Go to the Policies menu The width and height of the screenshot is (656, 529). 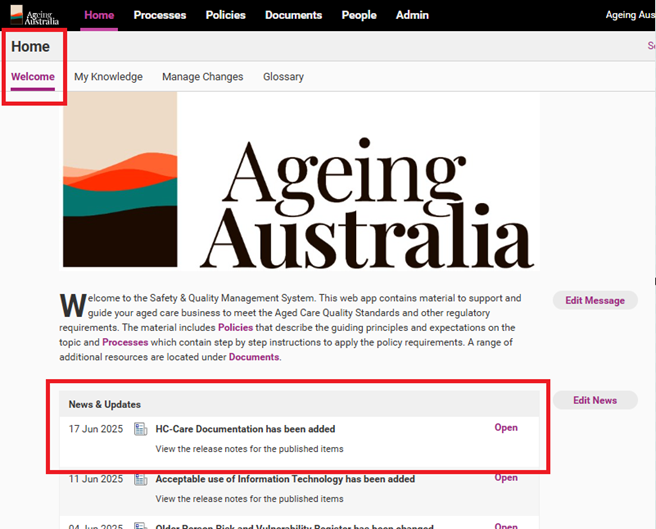pyautogui.click(x=226, y=15)
